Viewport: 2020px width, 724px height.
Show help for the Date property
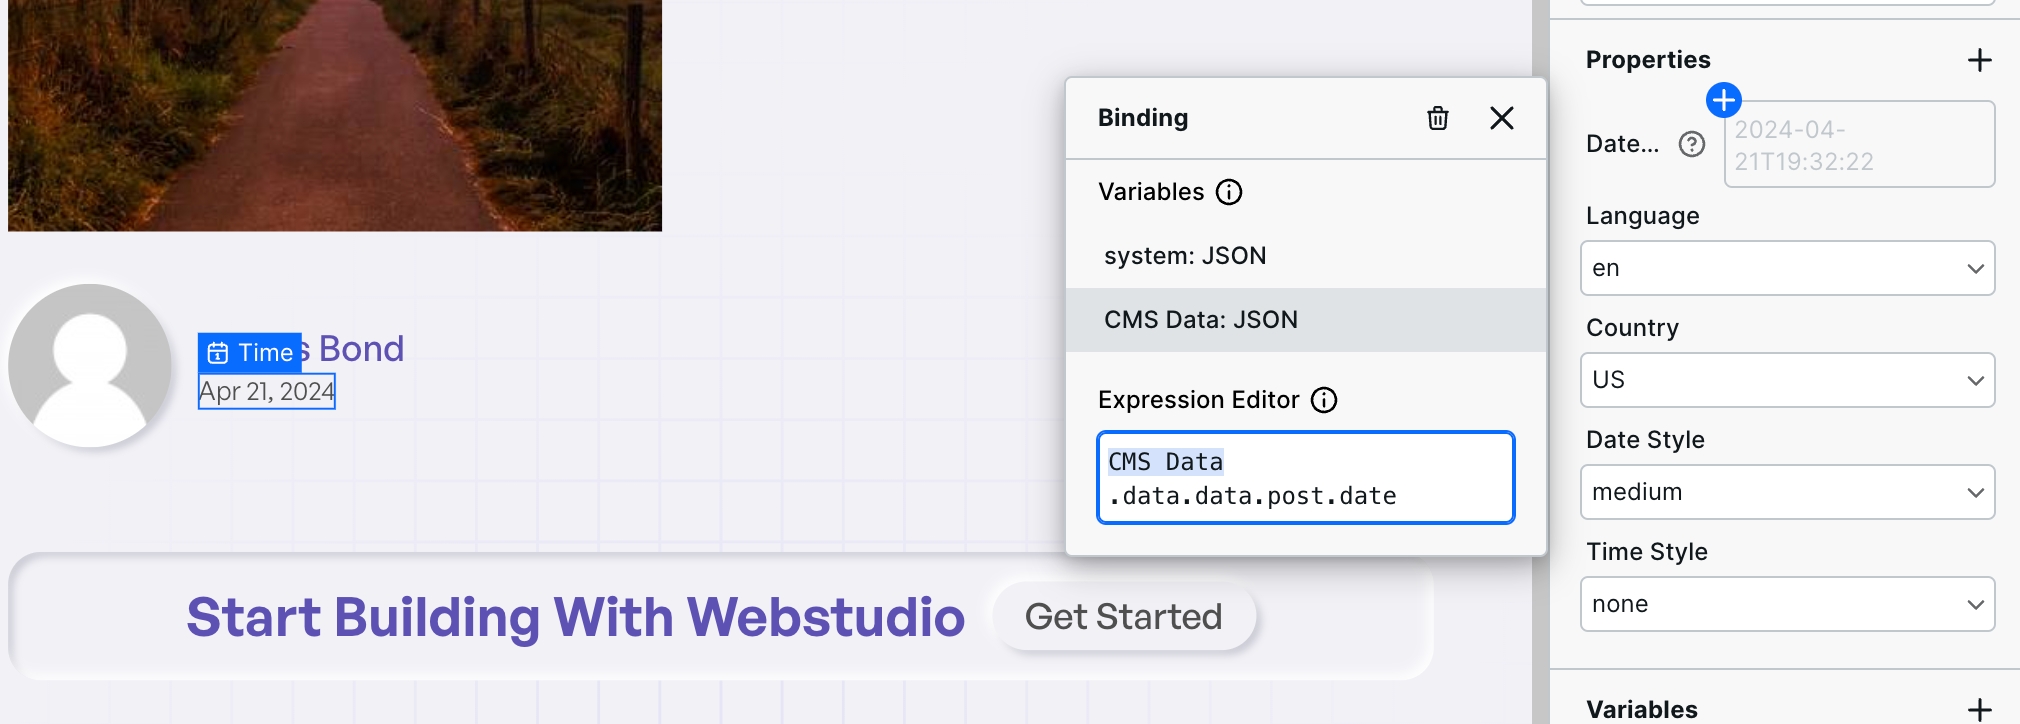pyautogui.click(x=1691, y=144)
